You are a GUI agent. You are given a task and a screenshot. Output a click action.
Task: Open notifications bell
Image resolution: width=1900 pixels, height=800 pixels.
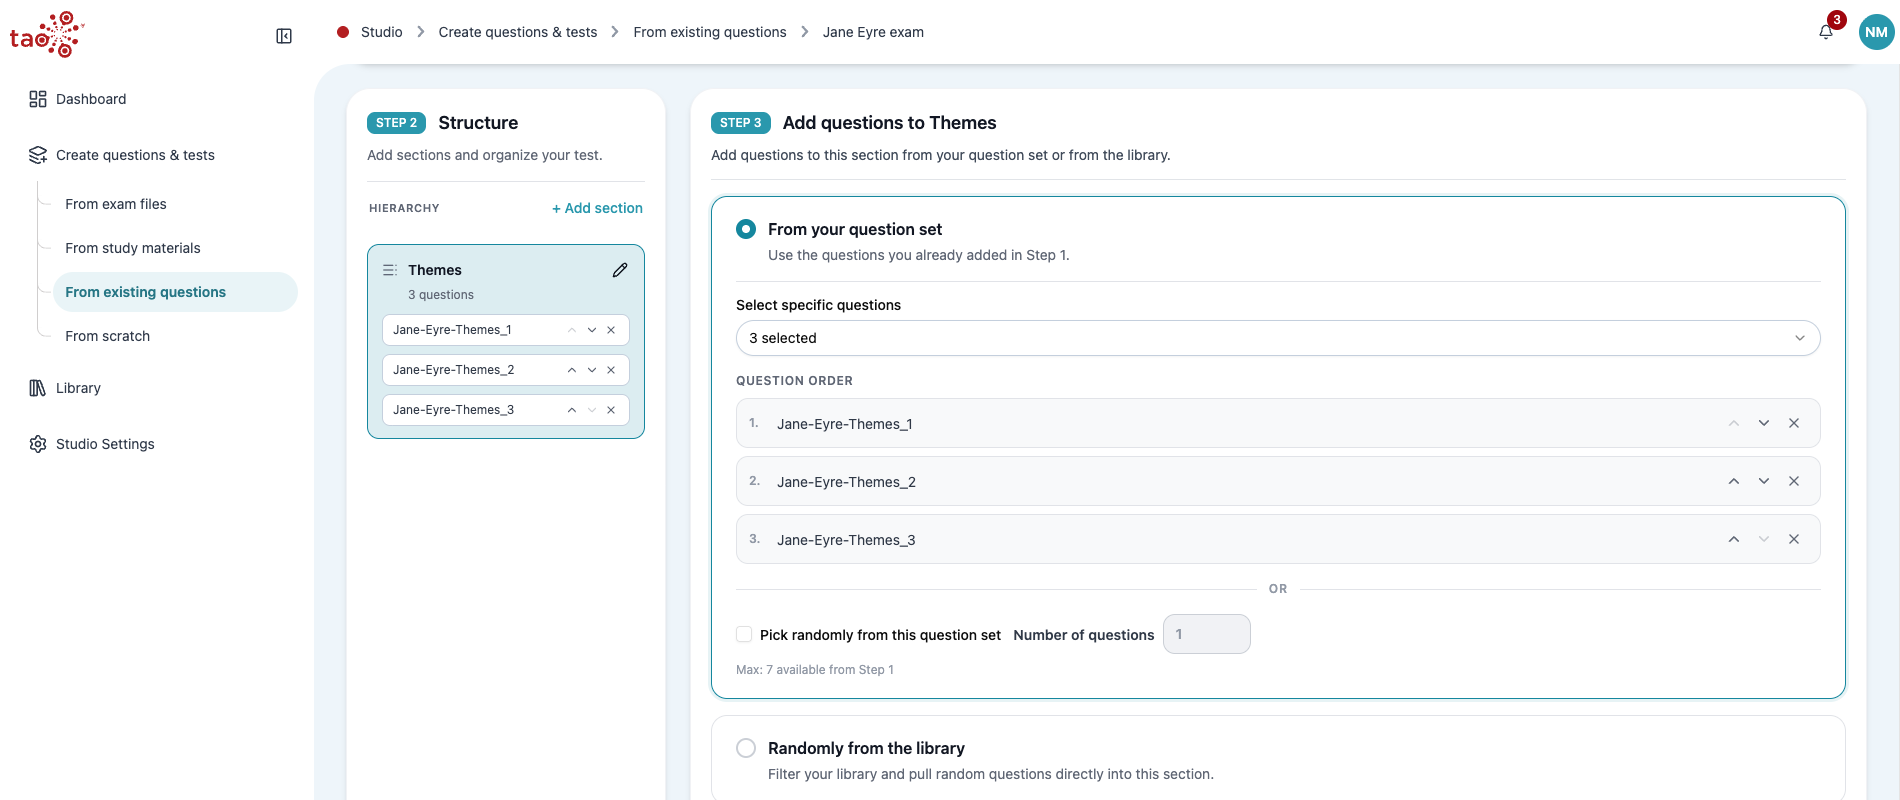[x=1826, y=32]
